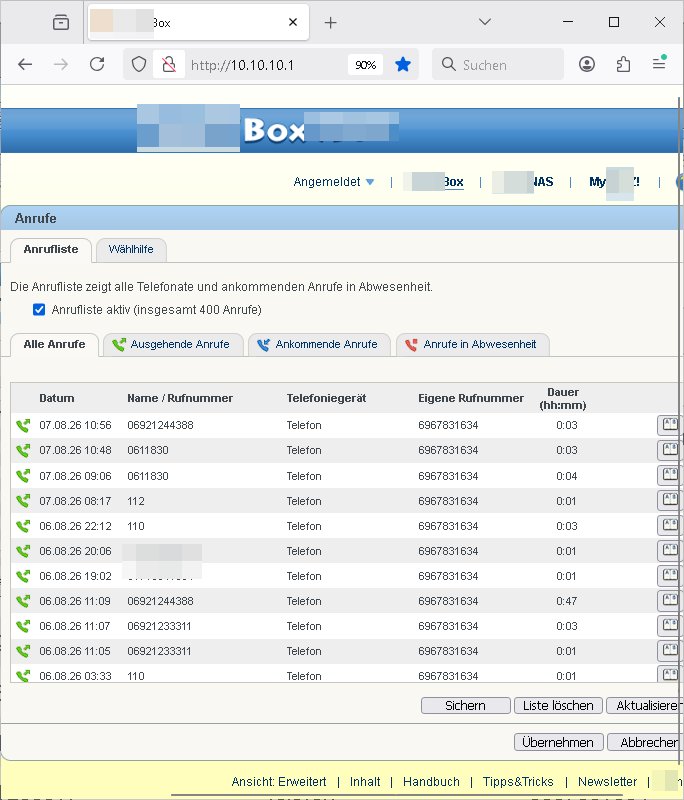Click the Sichern button
684x800 pixels.
coord(465,706)
